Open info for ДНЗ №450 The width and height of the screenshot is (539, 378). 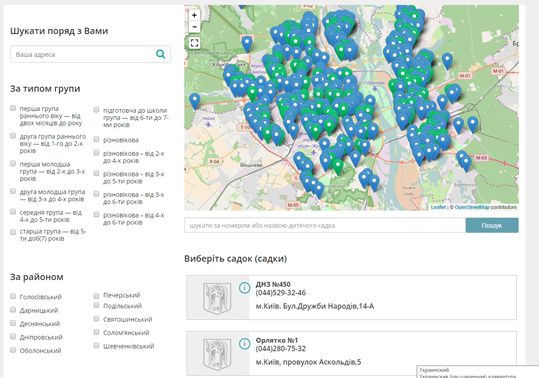(244, 287)
